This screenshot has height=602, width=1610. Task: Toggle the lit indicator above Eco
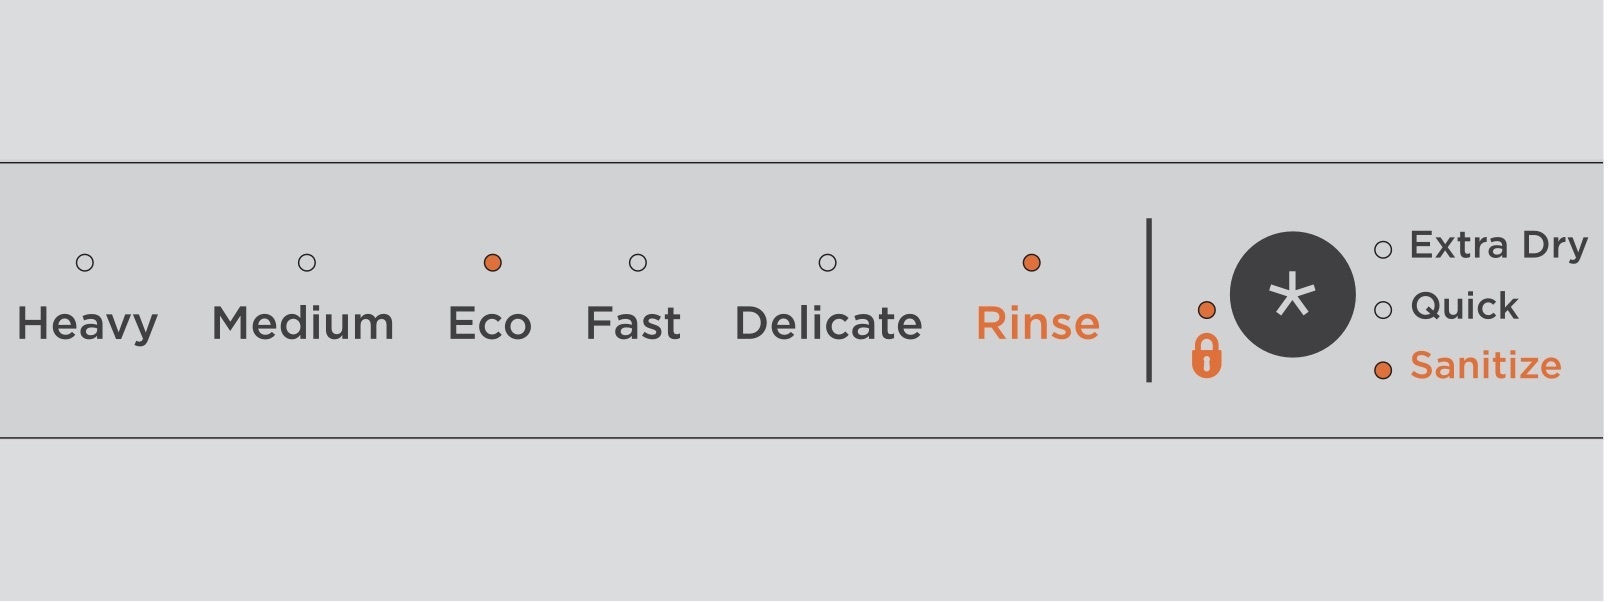click(x=492, y=263)
